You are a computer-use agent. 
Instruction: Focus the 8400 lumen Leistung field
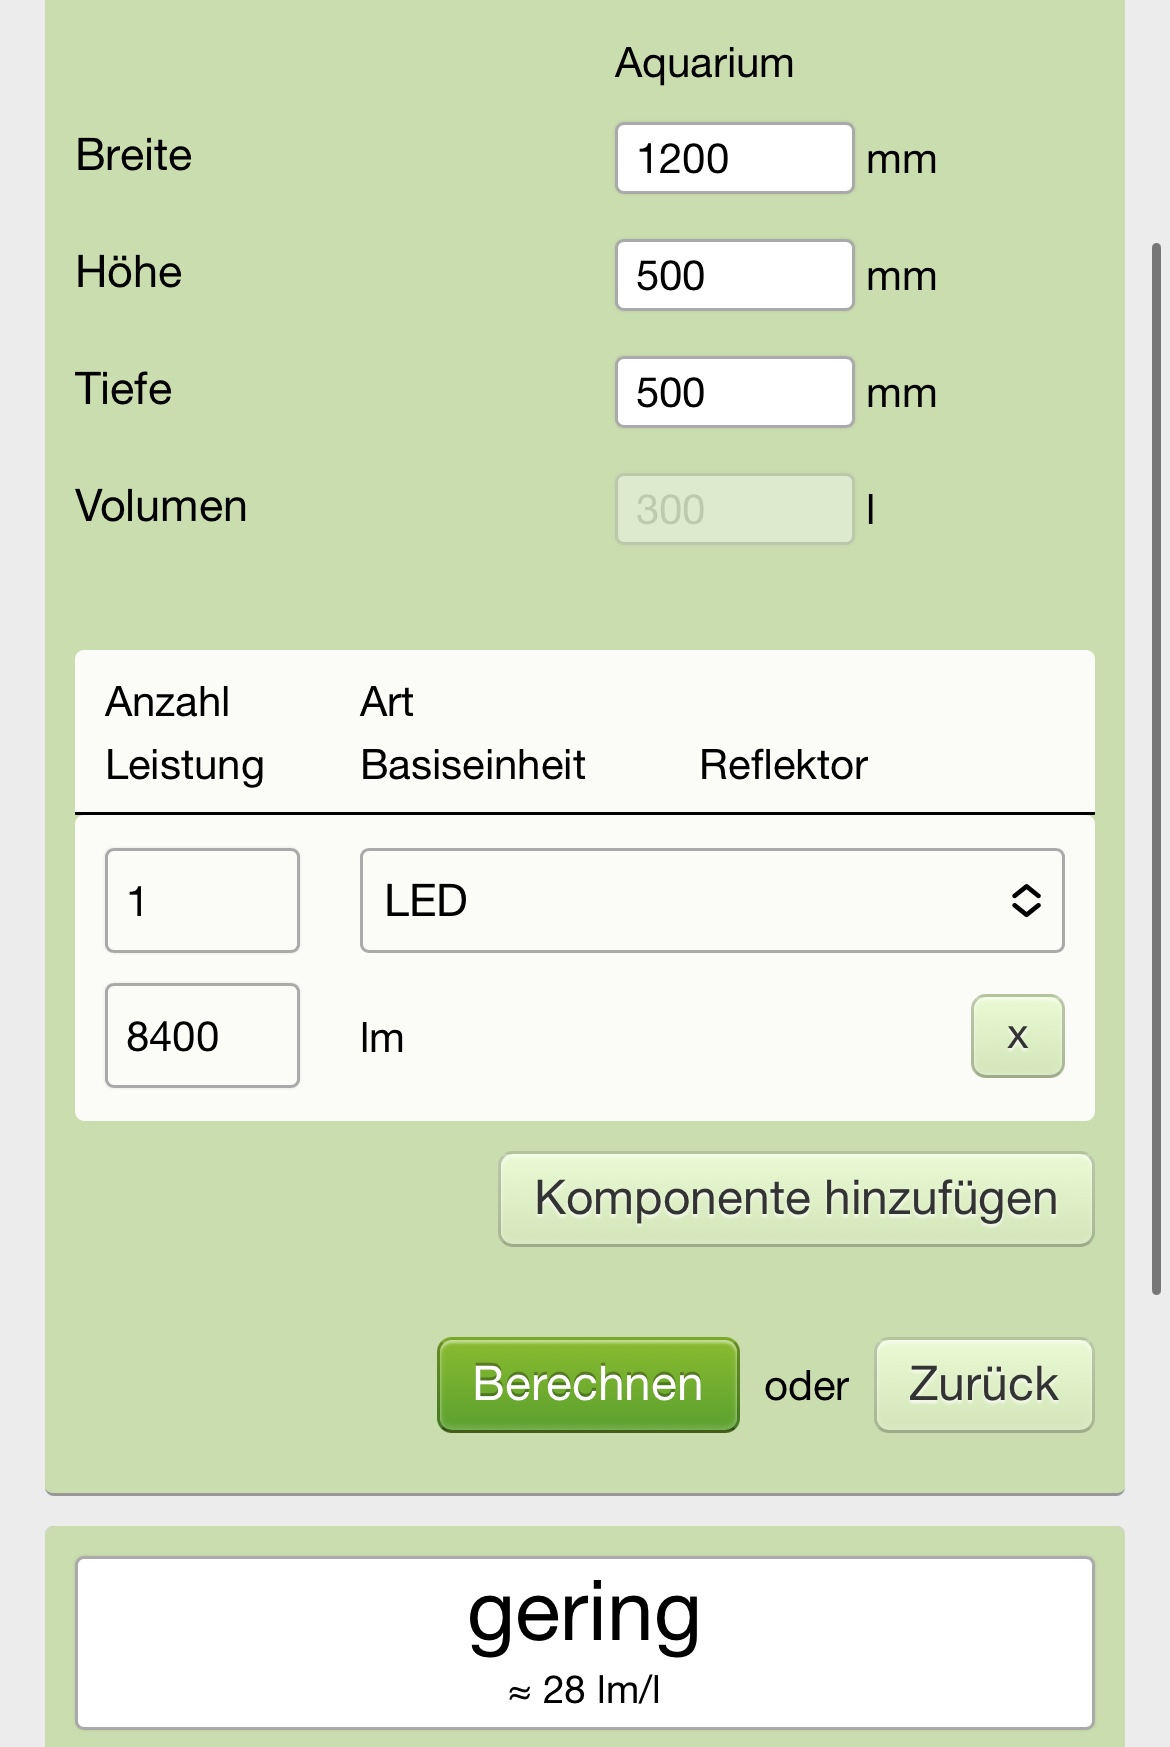tap(202, 1036)
